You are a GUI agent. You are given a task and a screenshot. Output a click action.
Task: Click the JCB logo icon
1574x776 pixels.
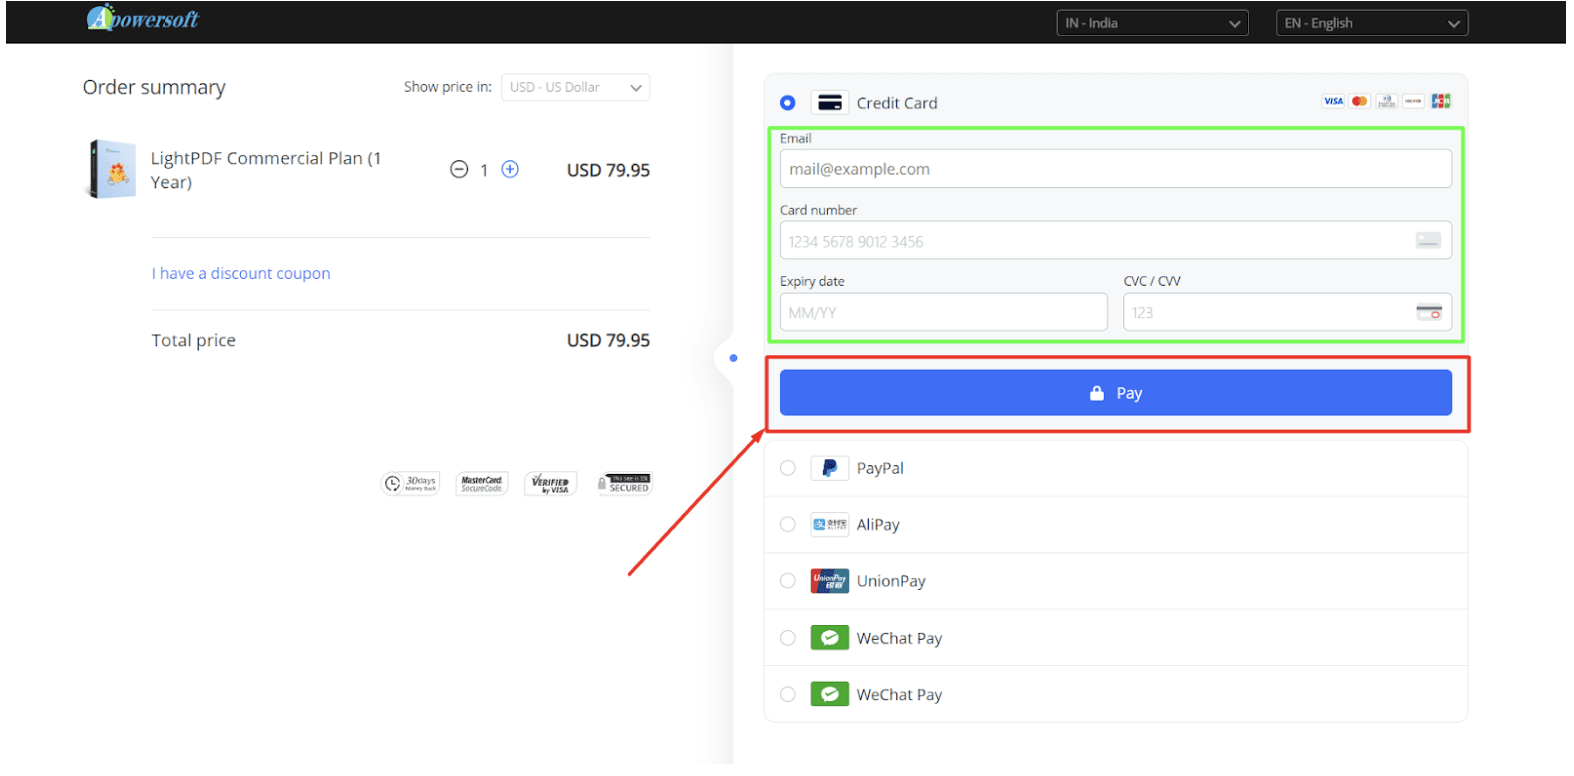[x=1441, y=101]
